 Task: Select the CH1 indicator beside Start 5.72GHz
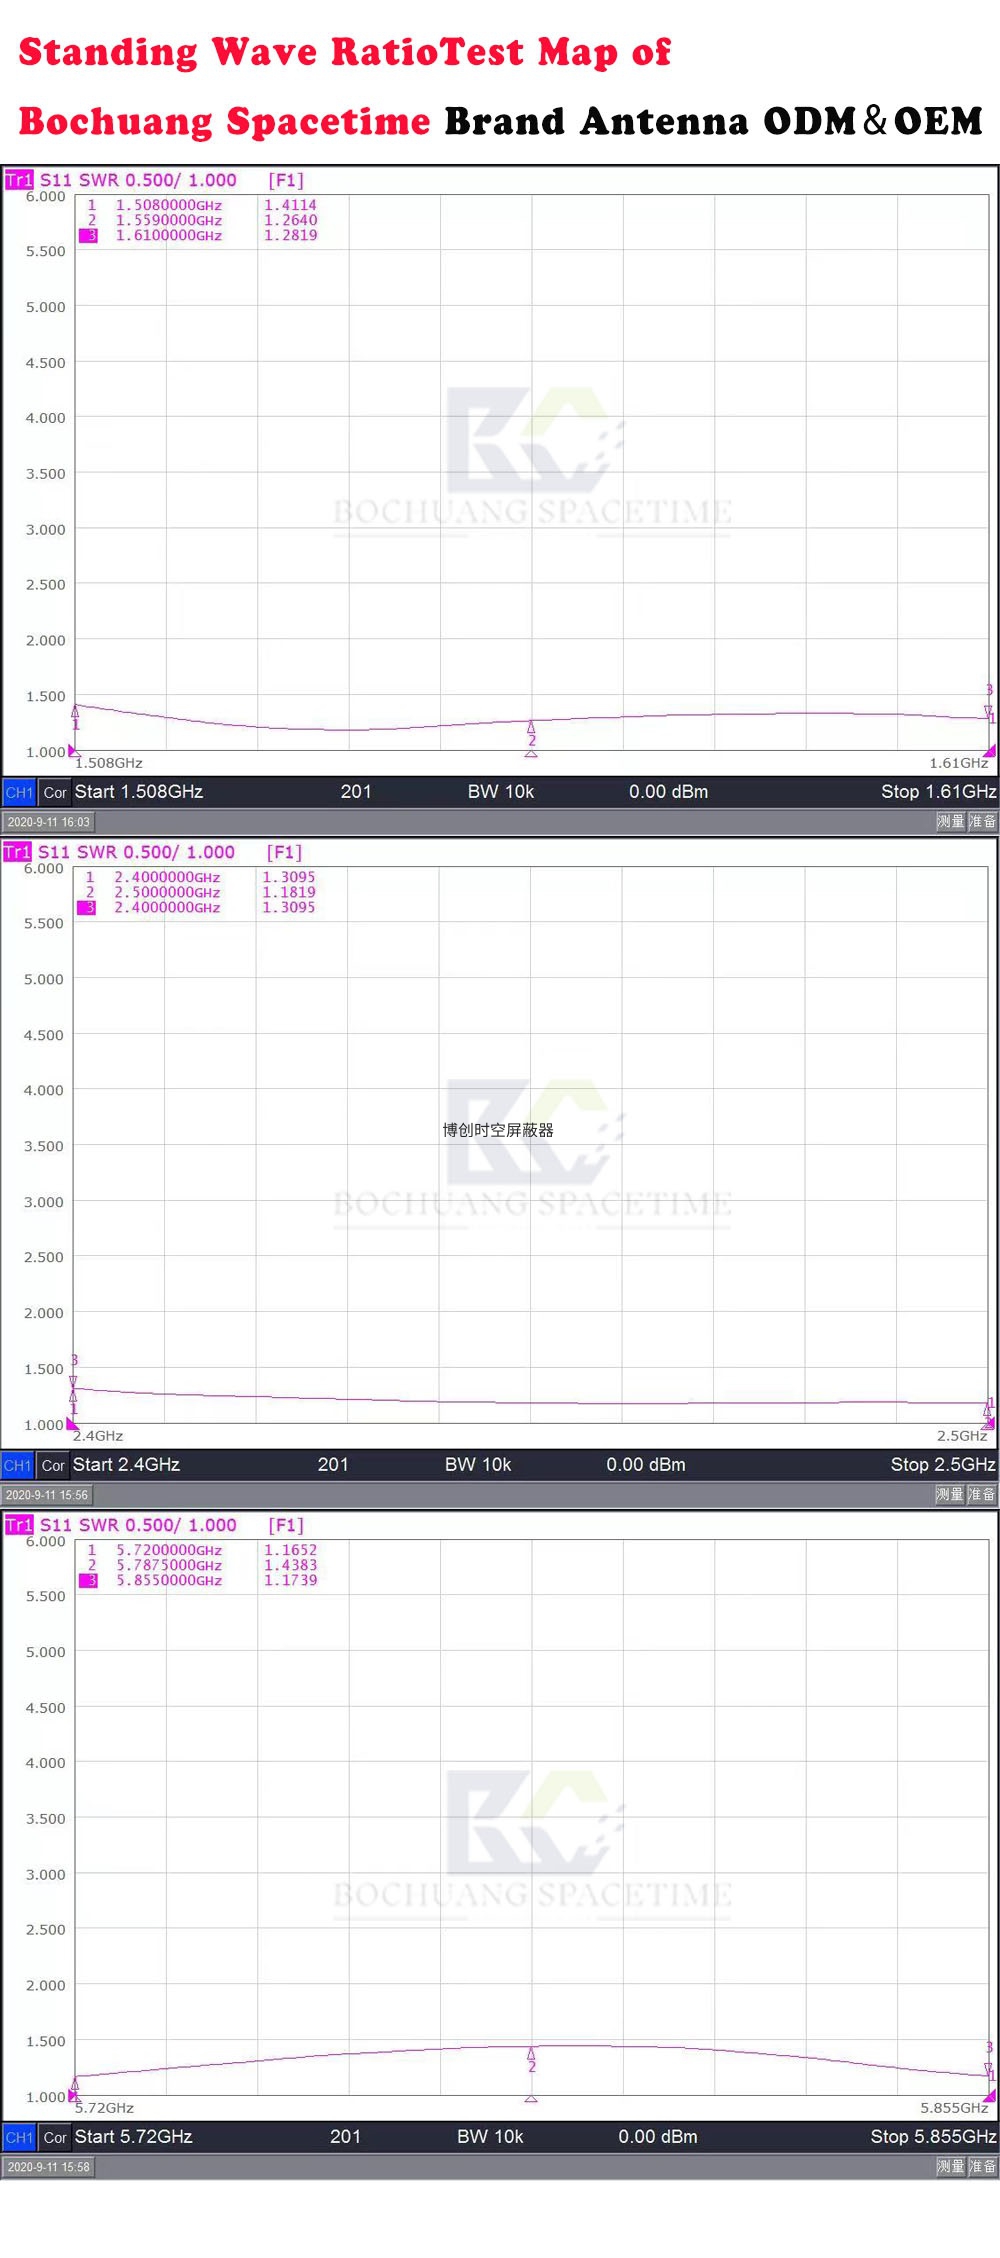19,2137
